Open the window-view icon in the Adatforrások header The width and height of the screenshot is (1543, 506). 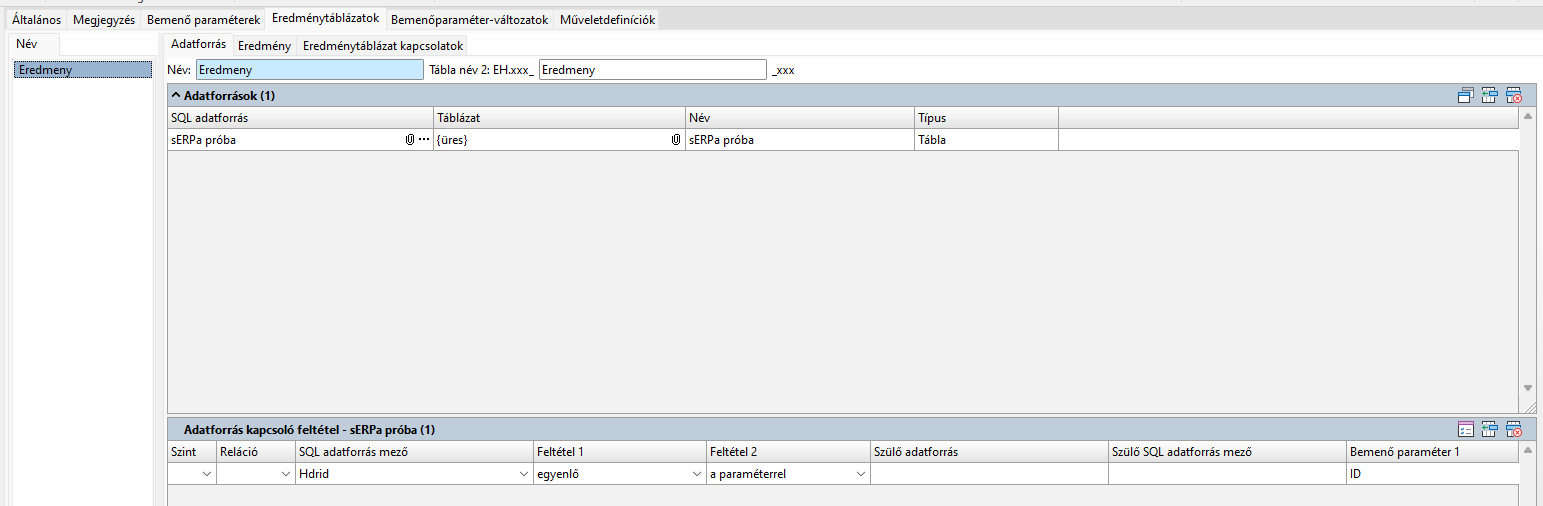point(1466,96)
